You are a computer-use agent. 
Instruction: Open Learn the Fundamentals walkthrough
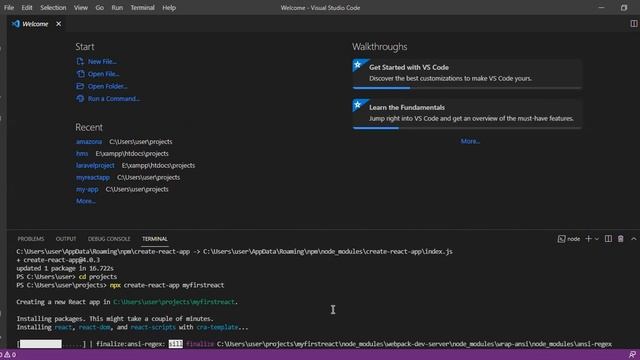467,113
